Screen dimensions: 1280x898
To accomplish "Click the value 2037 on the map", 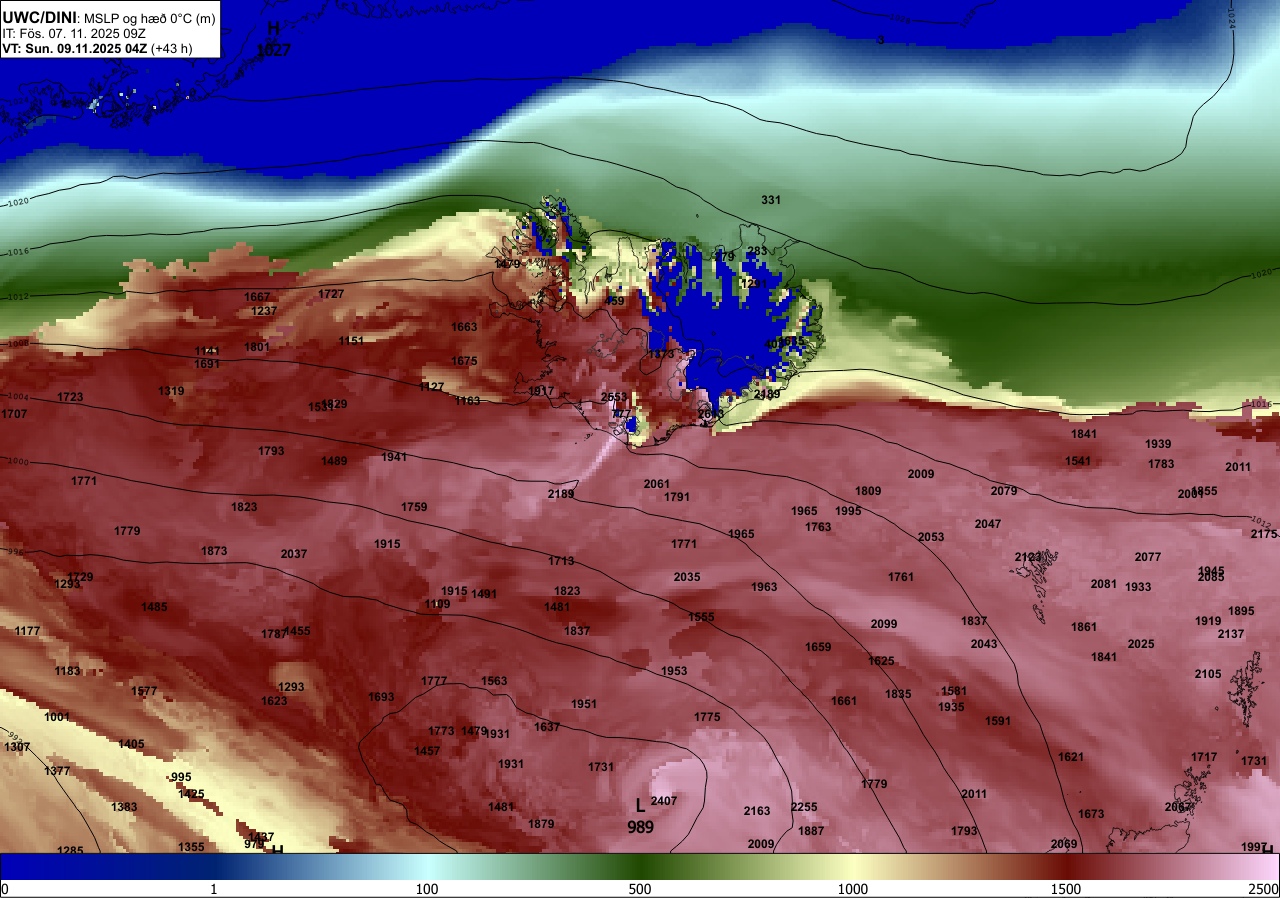I will click(x=294, y=554).
